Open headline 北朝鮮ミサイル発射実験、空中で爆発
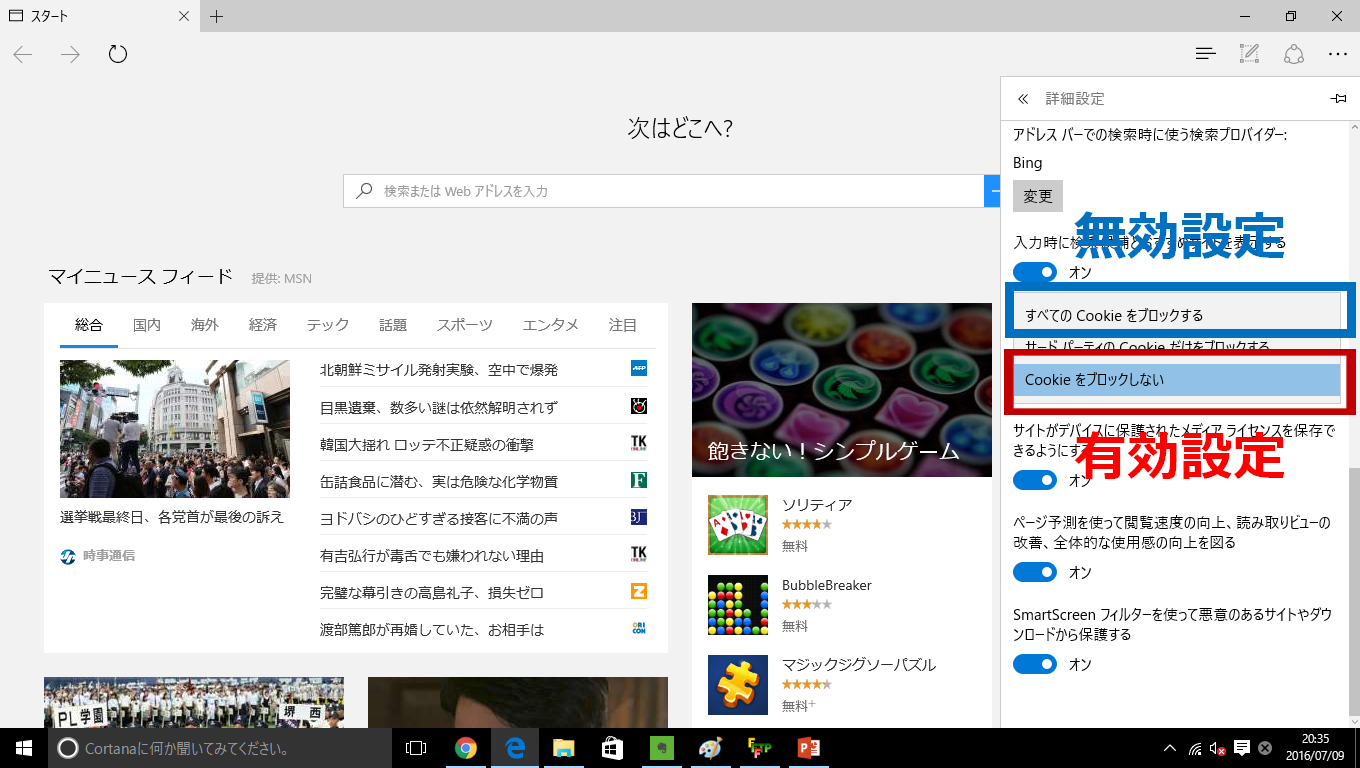The height and width of the screenshot is (768, 1360). (439, 370)
